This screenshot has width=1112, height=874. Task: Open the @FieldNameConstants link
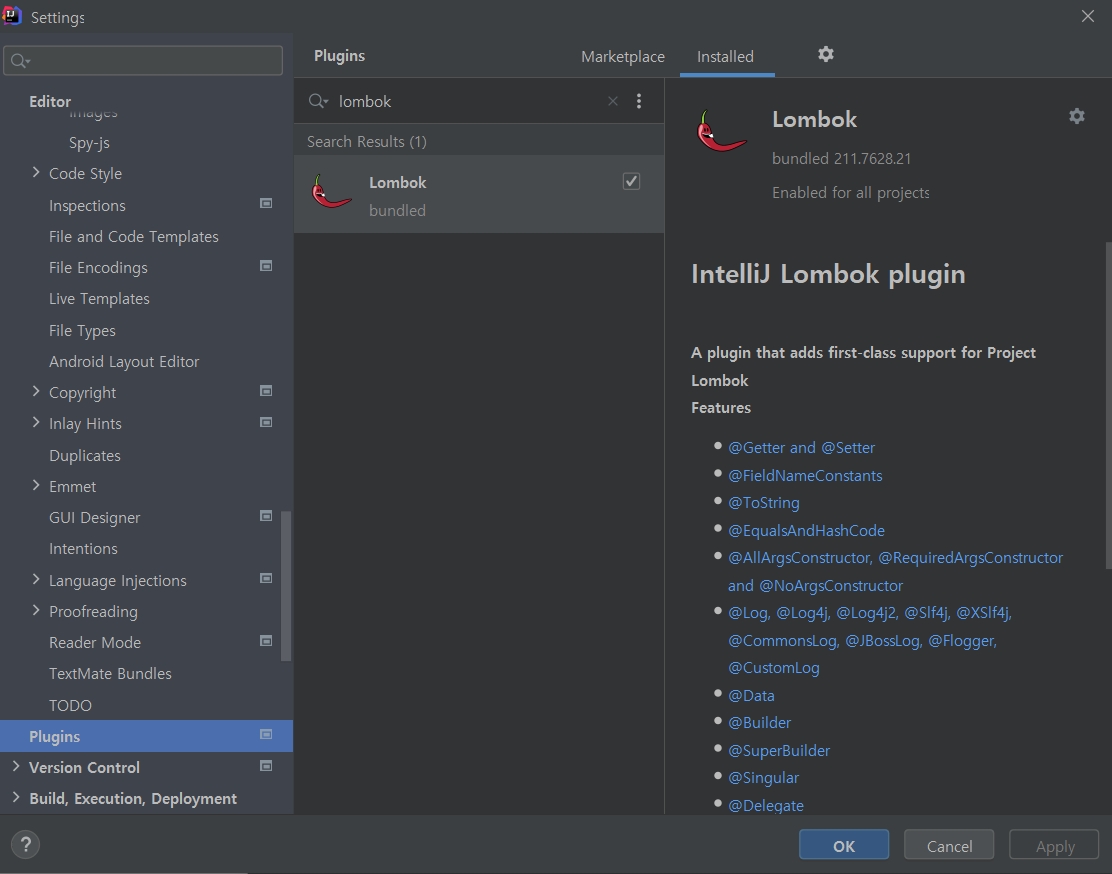tap(805, 475)
